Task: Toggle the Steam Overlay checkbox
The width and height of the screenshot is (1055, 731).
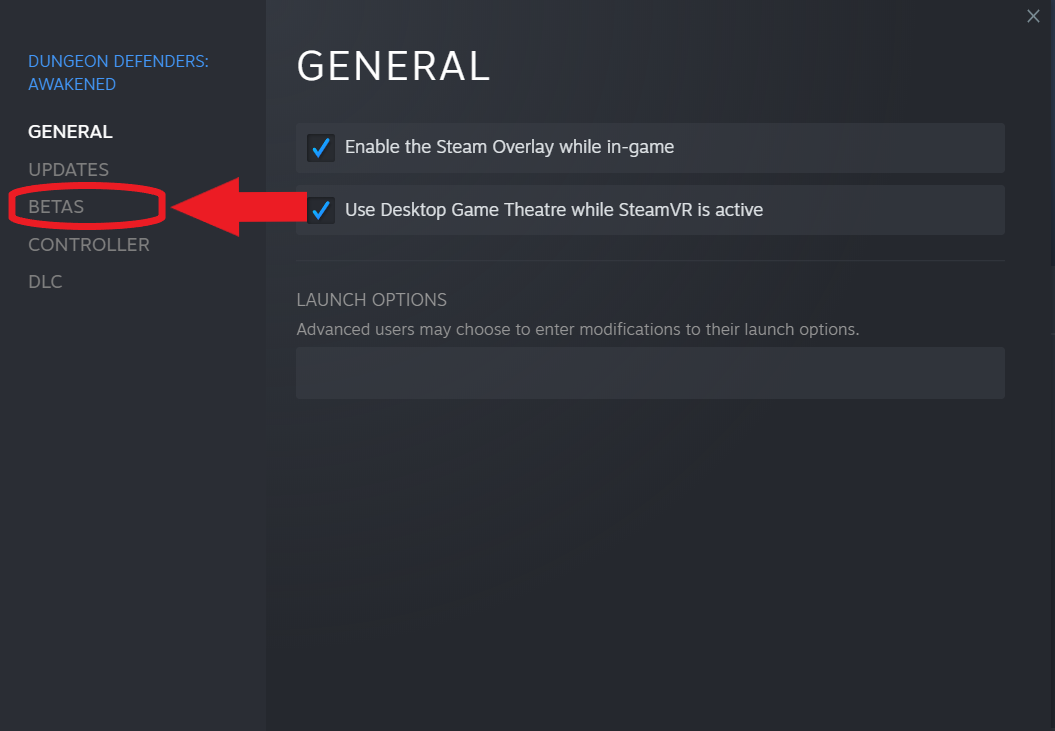Action: click(x=321, y=147)
